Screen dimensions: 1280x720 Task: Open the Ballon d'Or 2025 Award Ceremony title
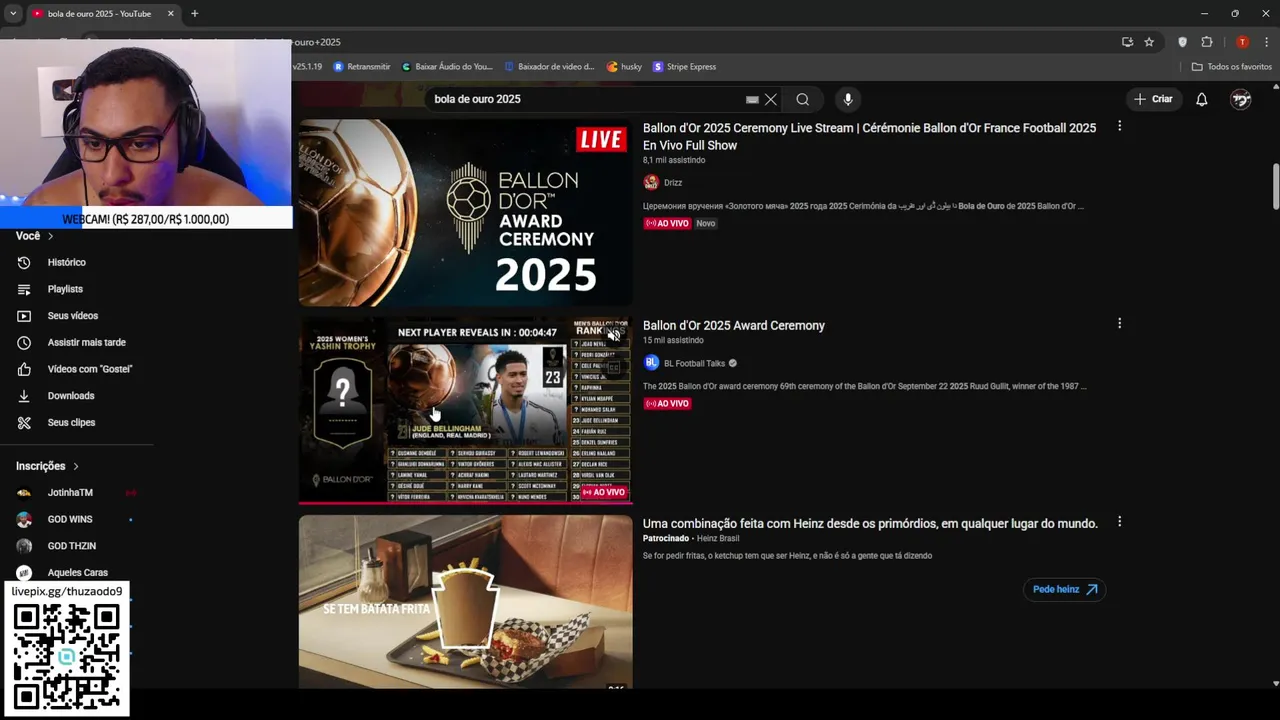pyautogui.click(x=734, y=325)
